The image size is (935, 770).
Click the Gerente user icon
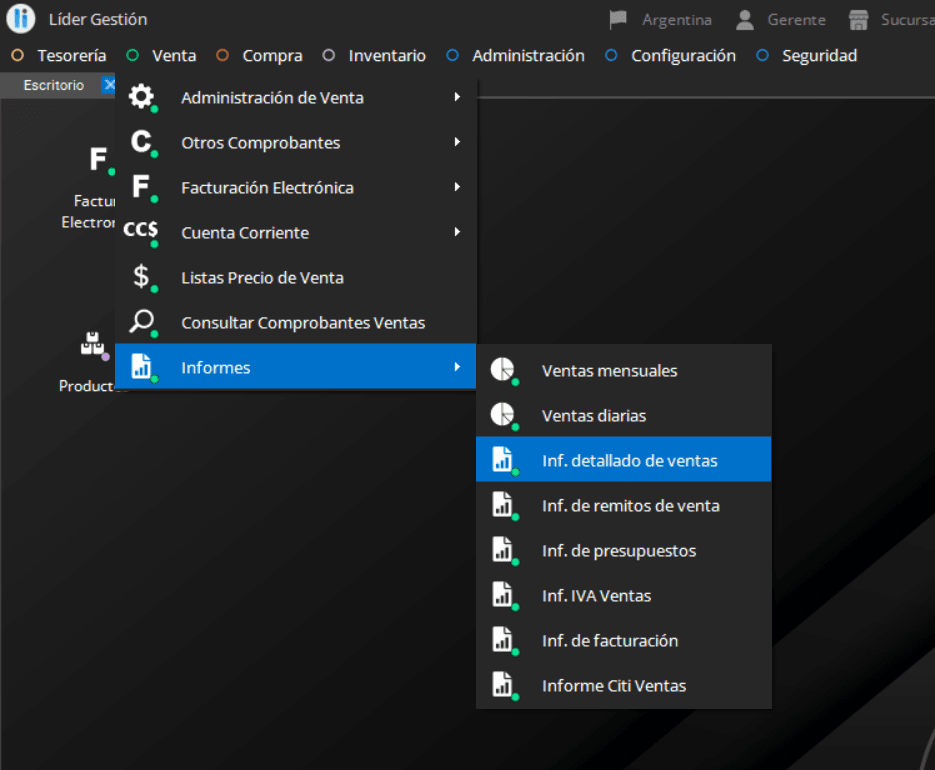(745, 20)
